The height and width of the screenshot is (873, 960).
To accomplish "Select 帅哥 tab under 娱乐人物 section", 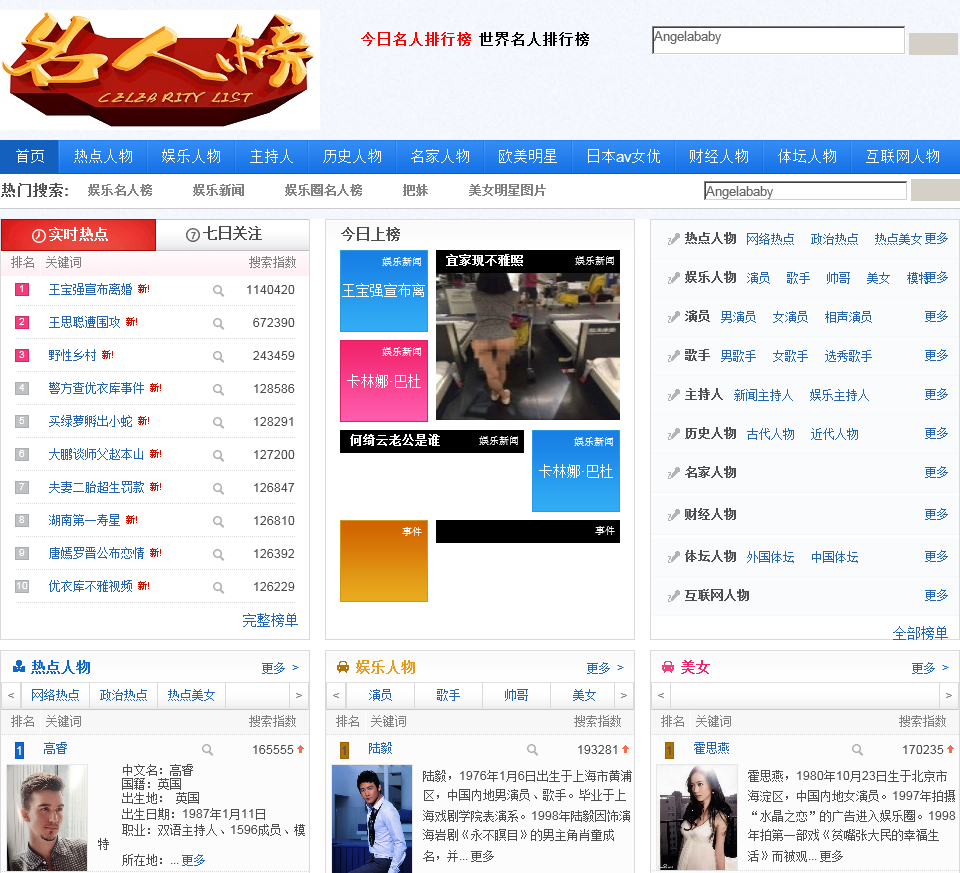I will coord(516,695).
